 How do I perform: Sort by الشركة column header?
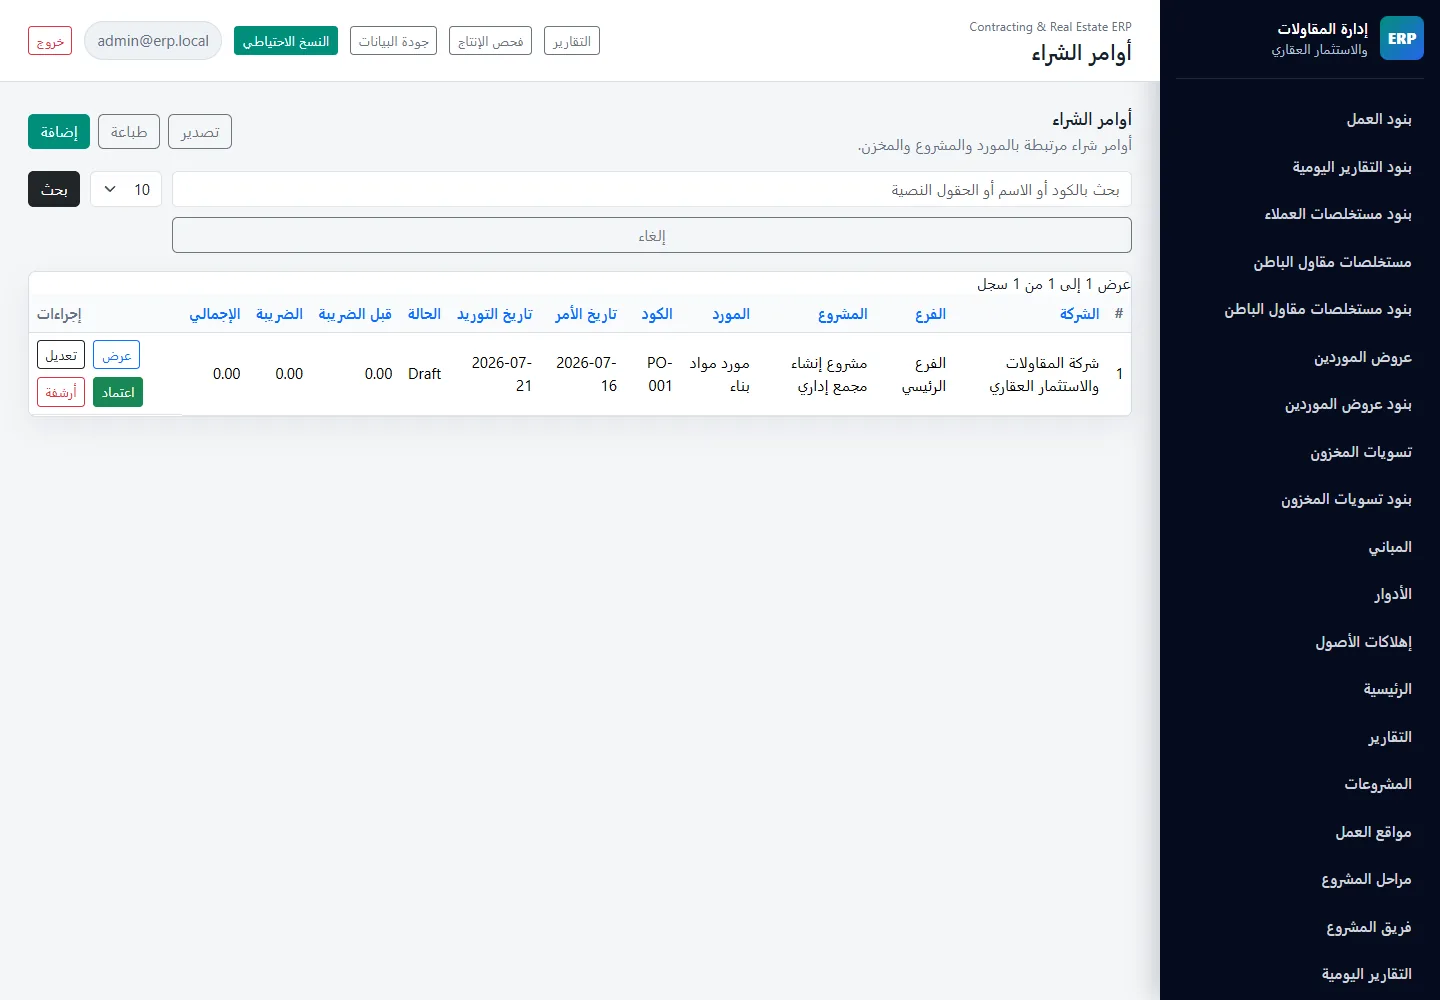1080,314
